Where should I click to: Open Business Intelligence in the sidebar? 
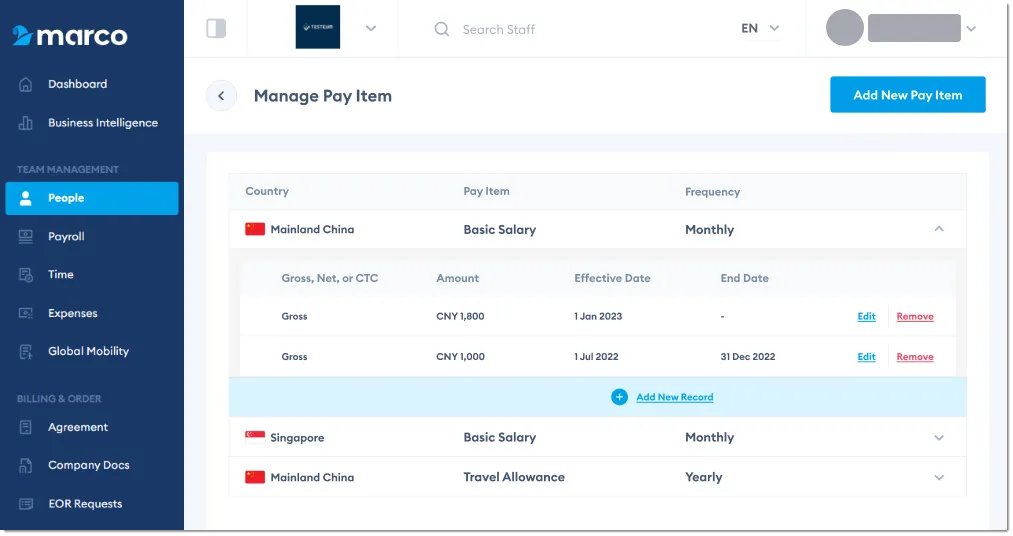(x=103, y=123)
